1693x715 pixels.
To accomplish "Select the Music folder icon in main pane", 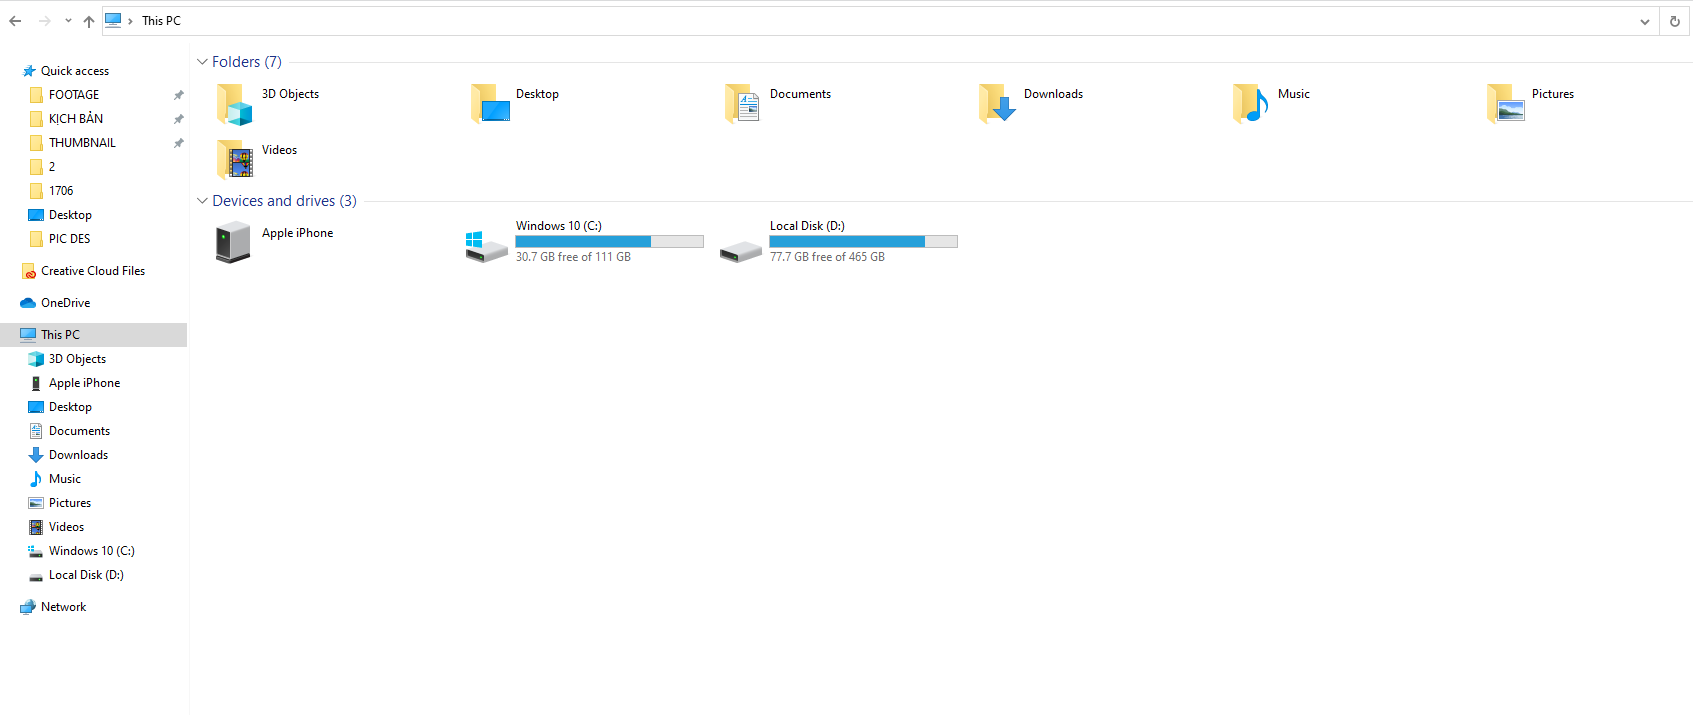I will point(1251,103).
